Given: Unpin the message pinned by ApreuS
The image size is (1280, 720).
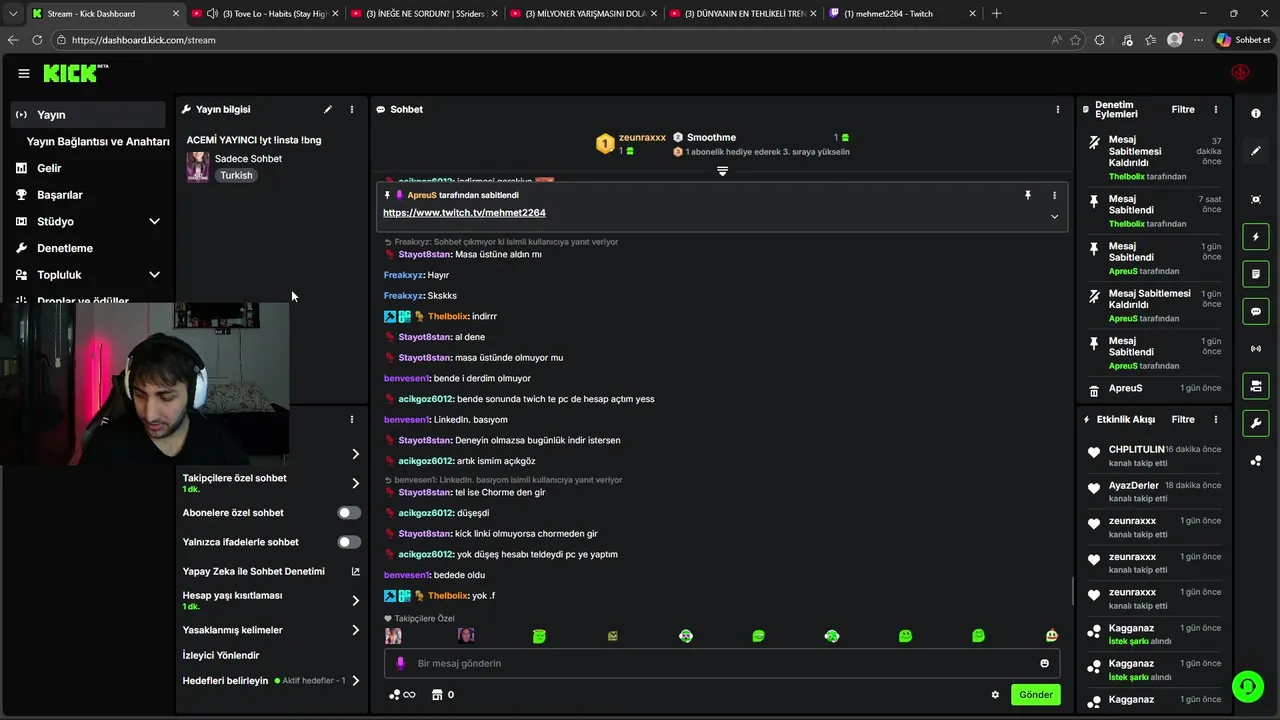Looking at the screenshot, I should pos(1028,195).
